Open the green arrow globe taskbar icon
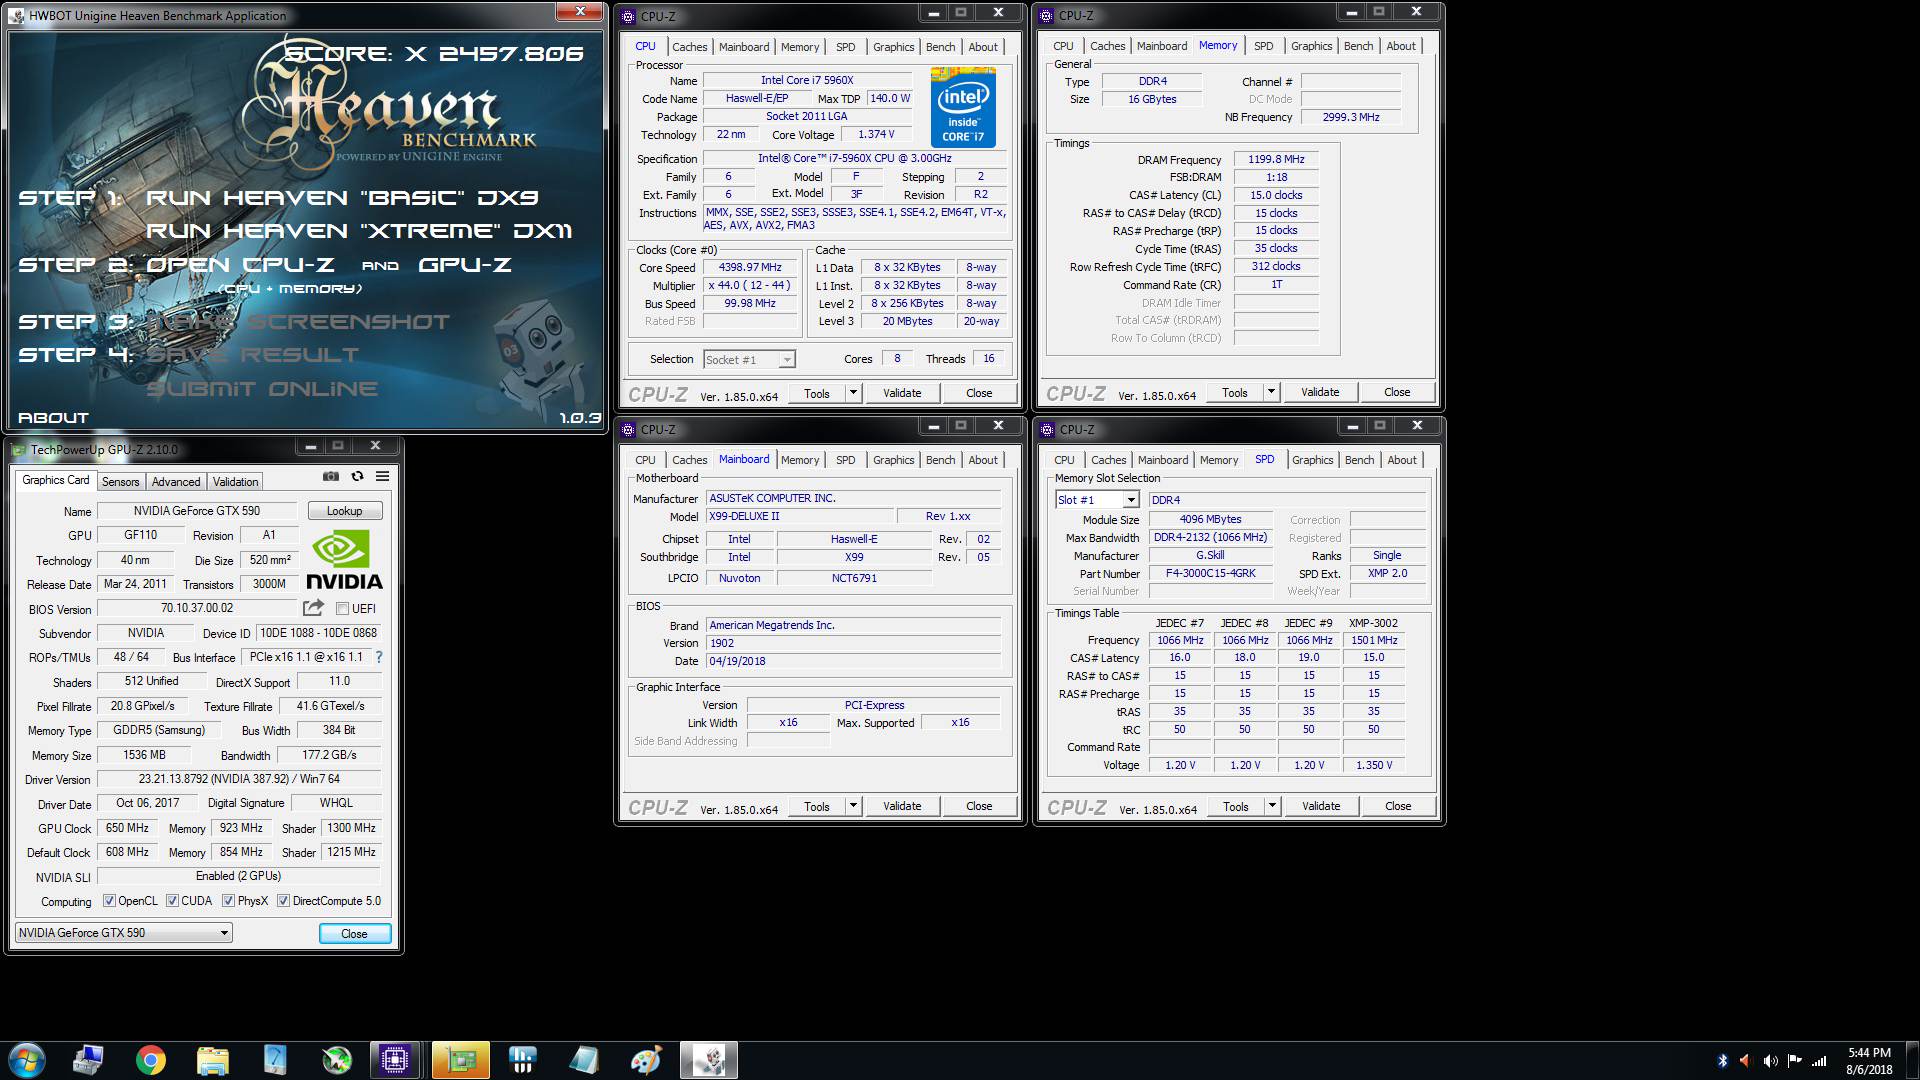 pyautogui.click(x=337, y=1060)
